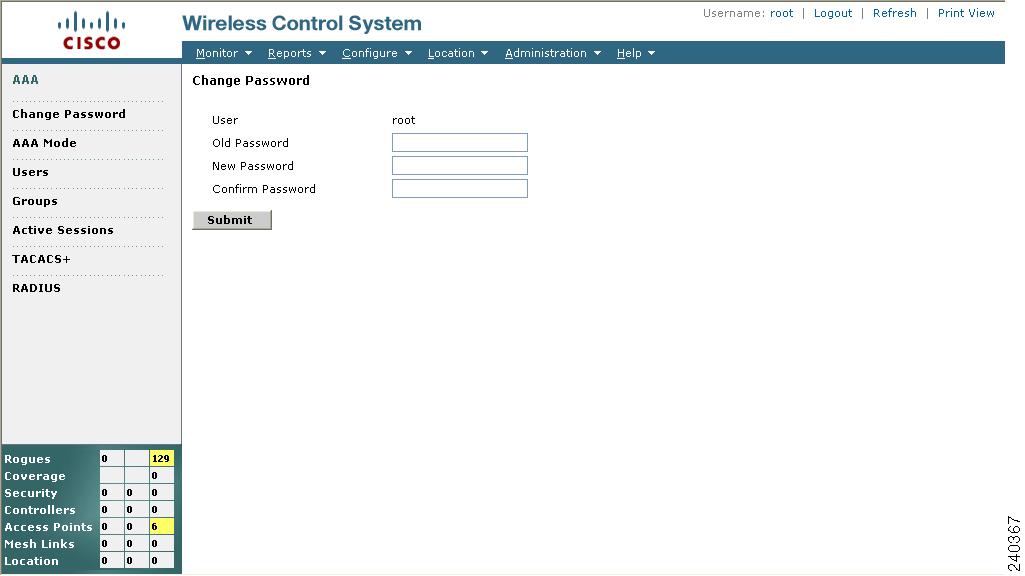Log out via the Logout link
This screenshot has height=576, width=1025.
pos(833,13)
